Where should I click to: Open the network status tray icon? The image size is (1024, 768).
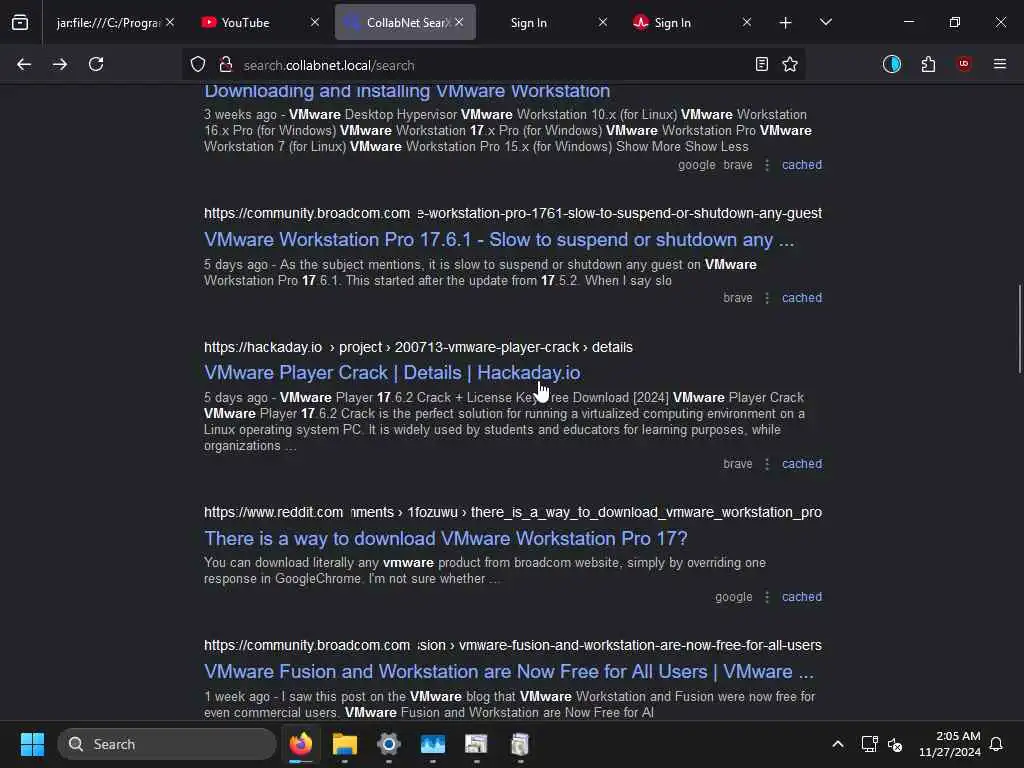[869, 744]
